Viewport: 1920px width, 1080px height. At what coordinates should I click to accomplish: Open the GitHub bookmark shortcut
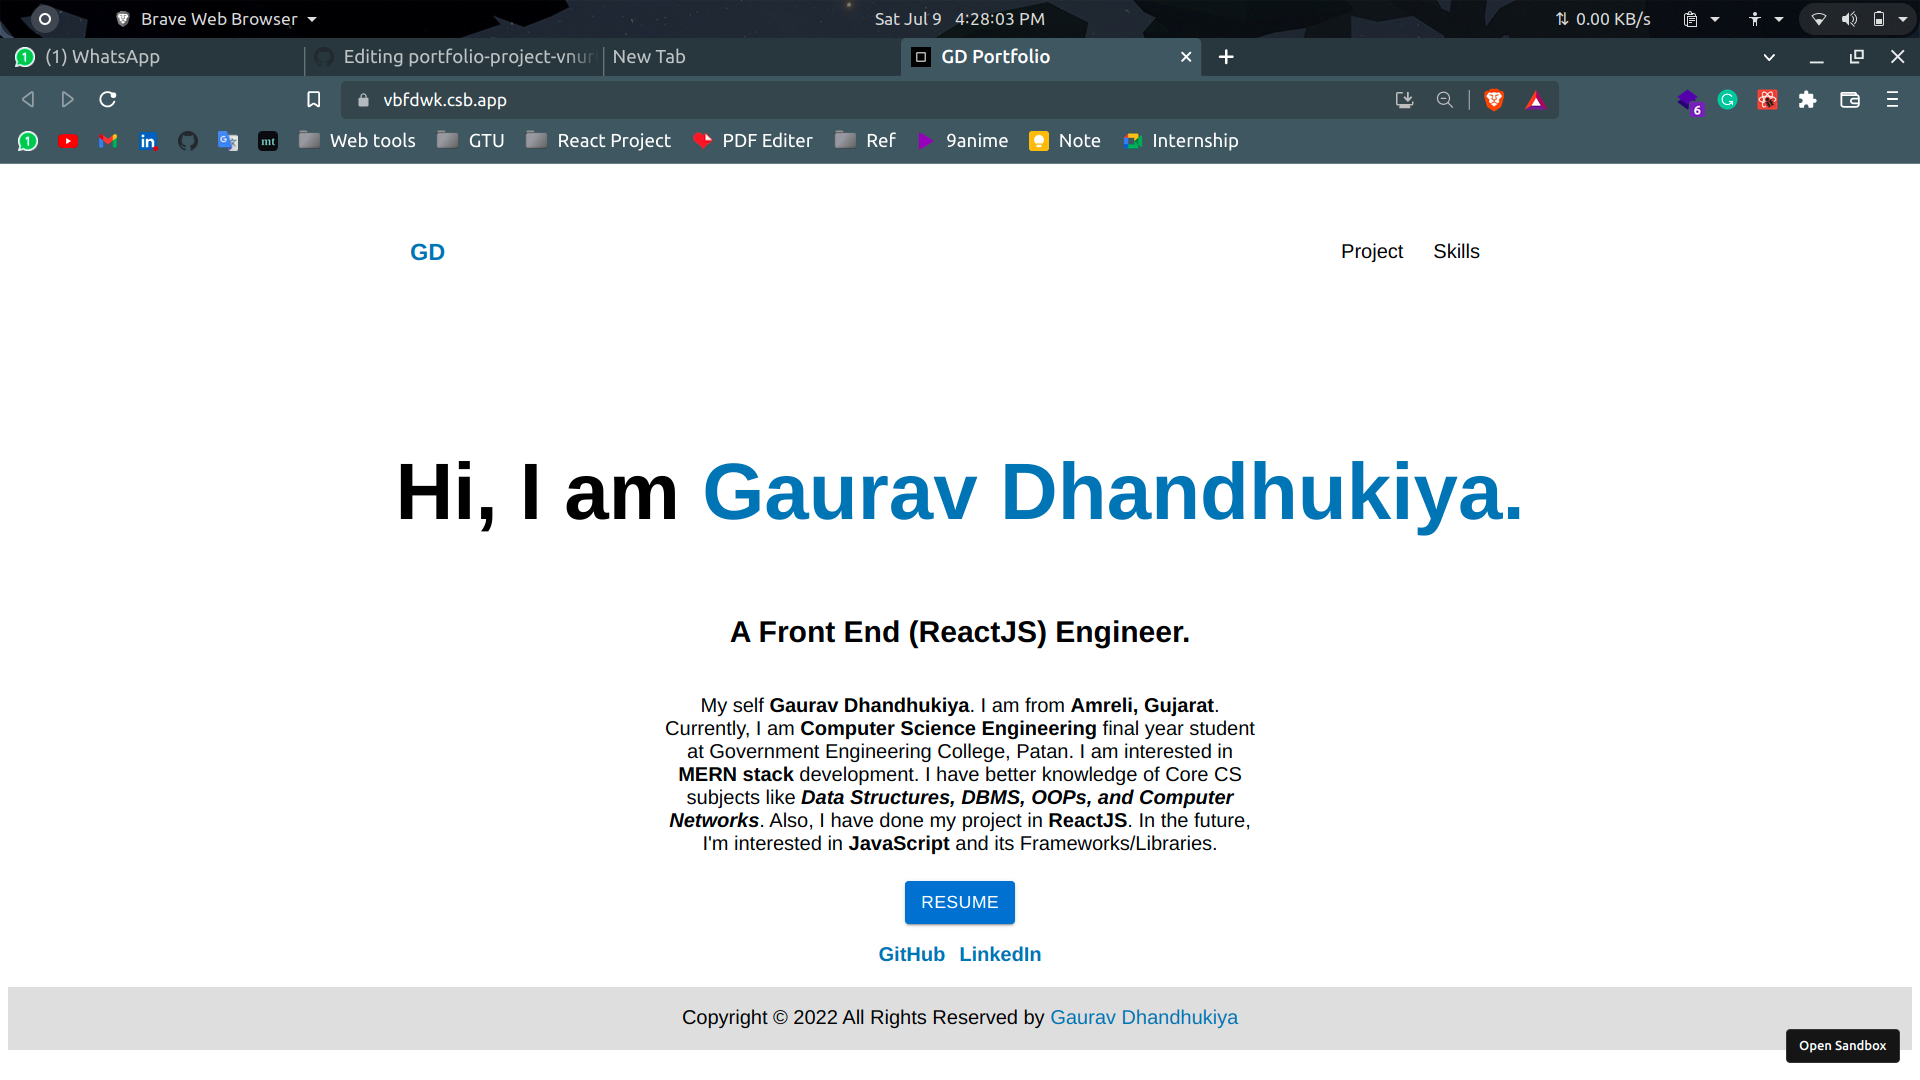pyautogui.click(x=187, y=141)
